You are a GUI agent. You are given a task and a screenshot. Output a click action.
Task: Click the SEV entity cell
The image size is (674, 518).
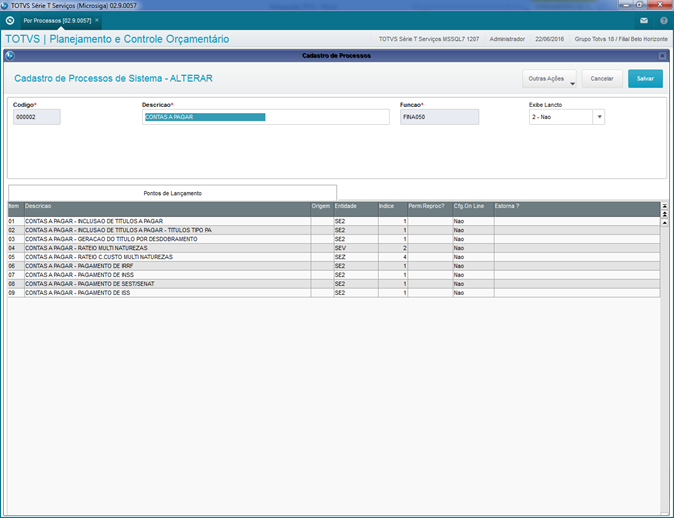pos(356,248)
